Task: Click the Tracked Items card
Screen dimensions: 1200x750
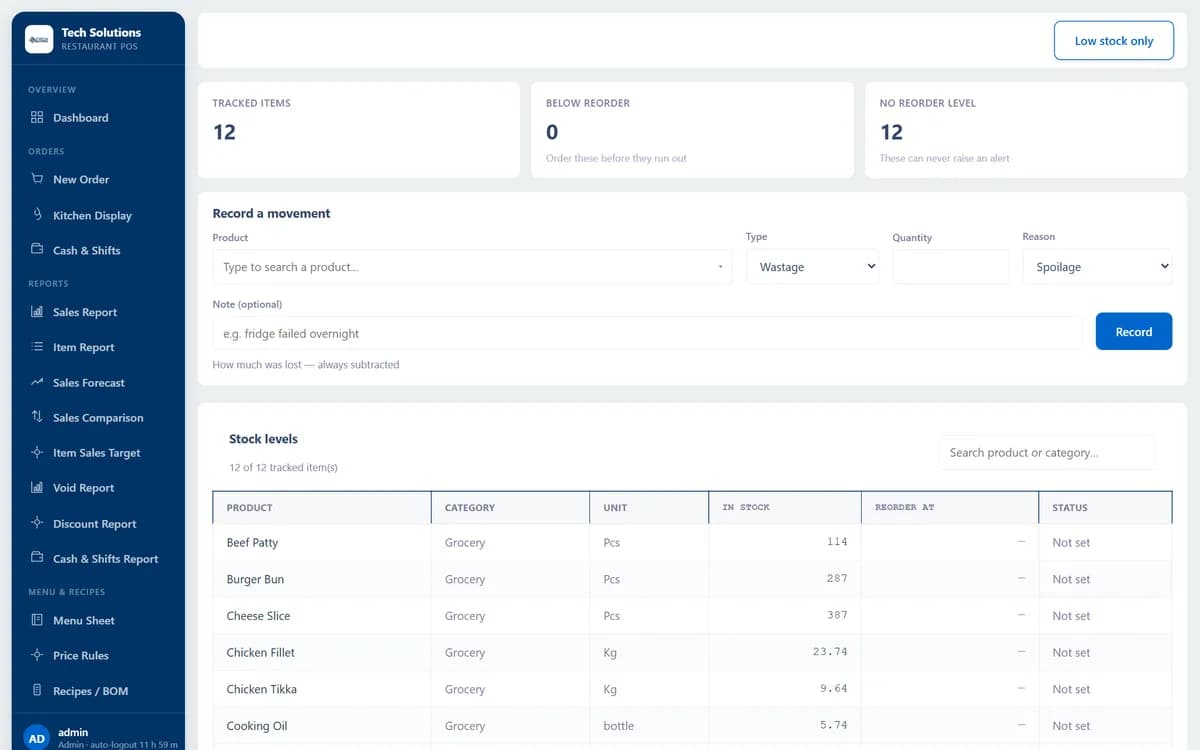Action: (x=359, y=130)
